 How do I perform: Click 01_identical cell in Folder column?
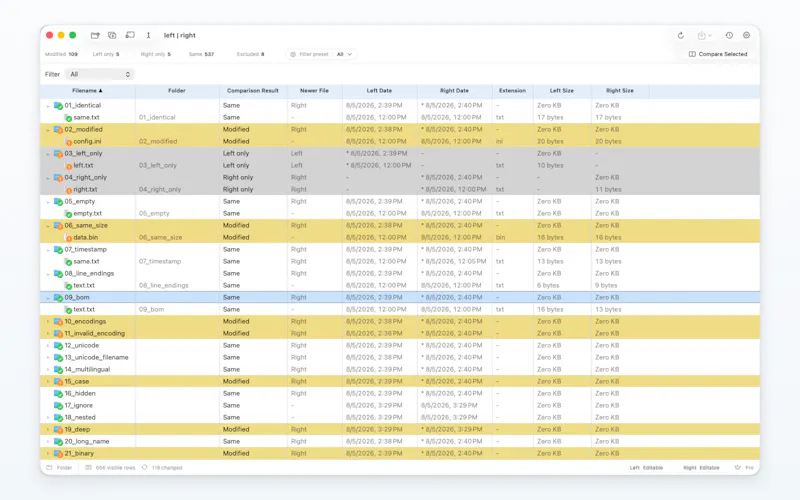(157, 117)
